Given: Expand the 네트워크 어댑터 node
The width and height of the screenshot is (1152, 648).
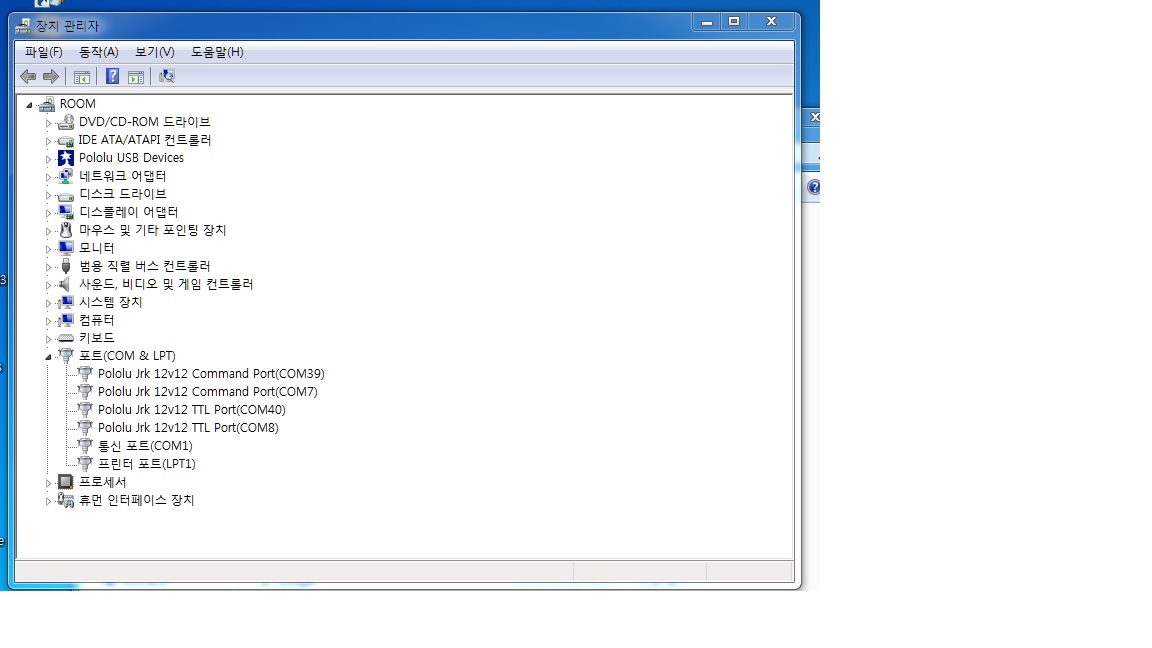Looking at the screenshot, I should coord(48,177).
